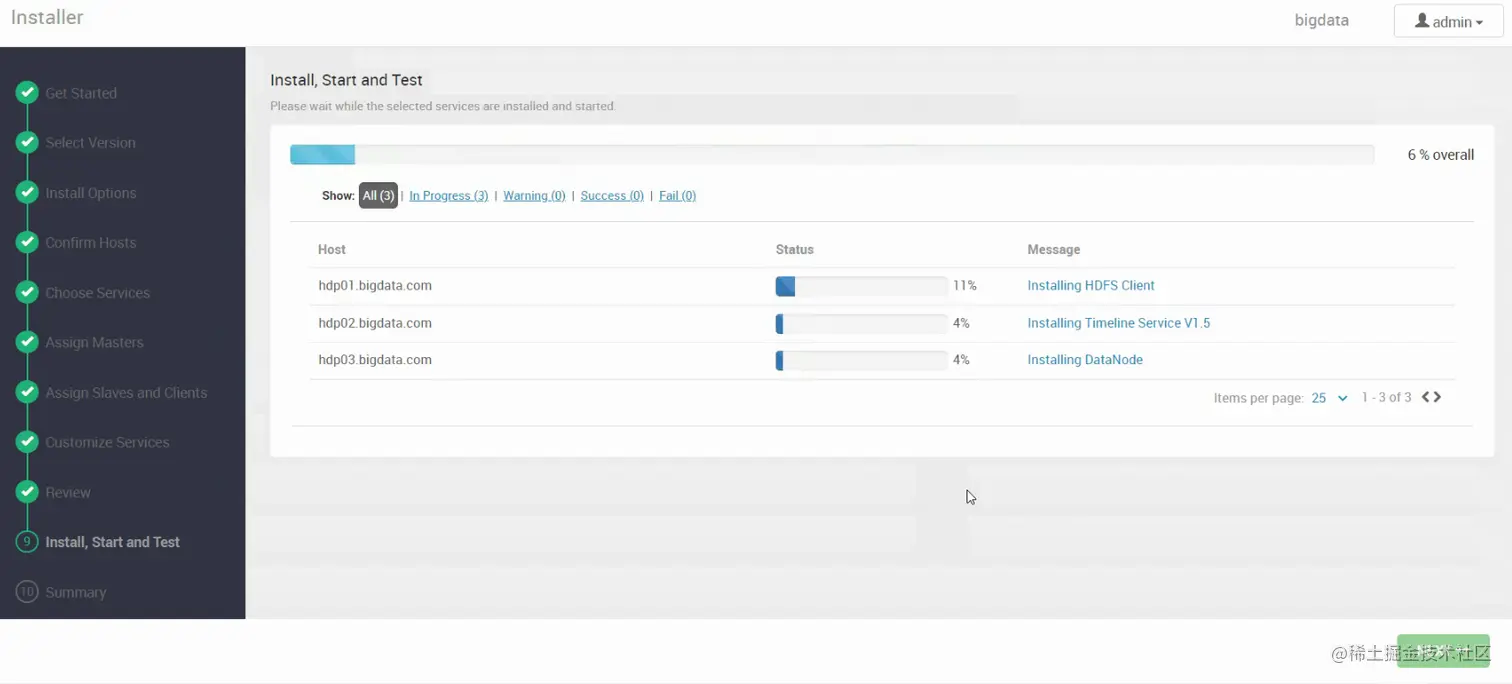Image resolution: width=1512 pixels, height=684 pixels.
Task: Open the Summary wizard step
Action: click(75, 592)
